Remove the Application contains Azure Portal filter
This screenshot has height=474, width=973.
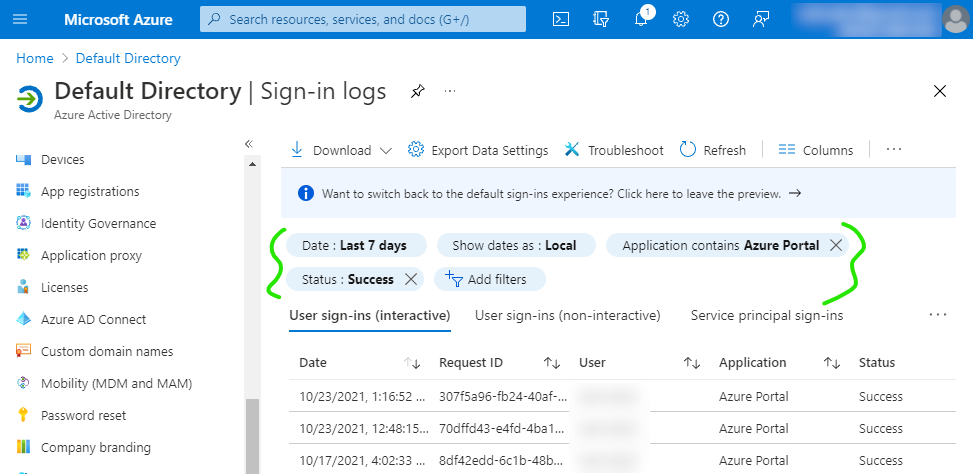(x=836, y=245)
